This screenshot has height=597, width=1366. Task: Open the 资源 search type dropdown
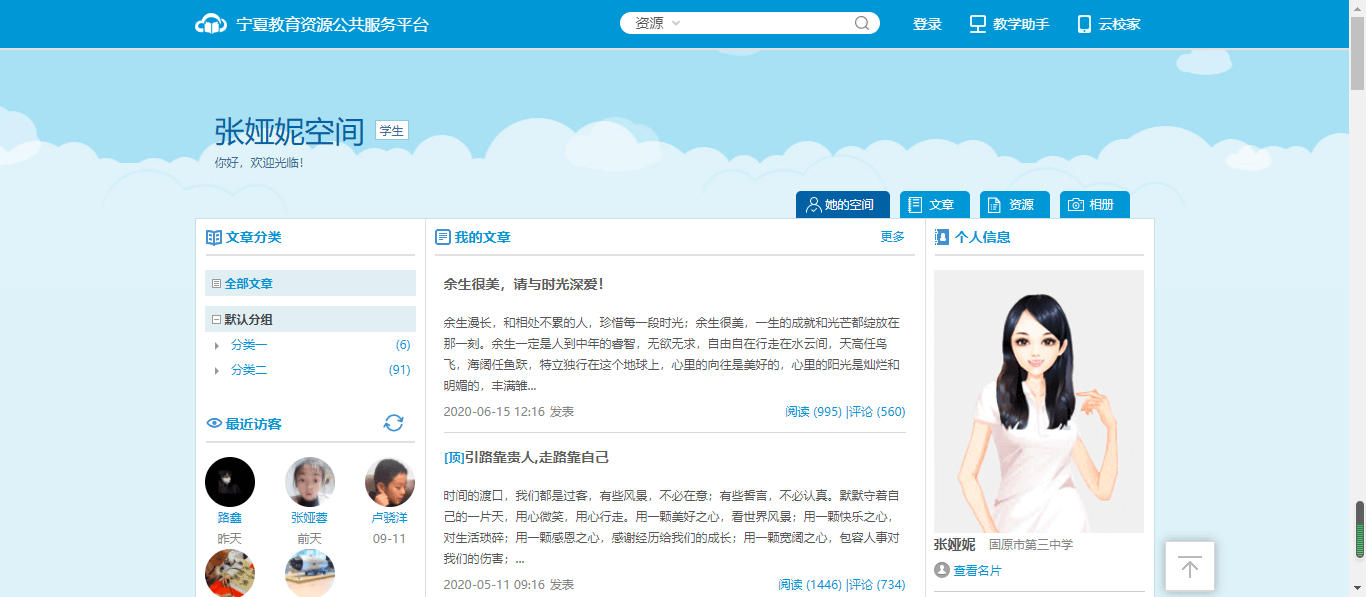pos(657,23)
